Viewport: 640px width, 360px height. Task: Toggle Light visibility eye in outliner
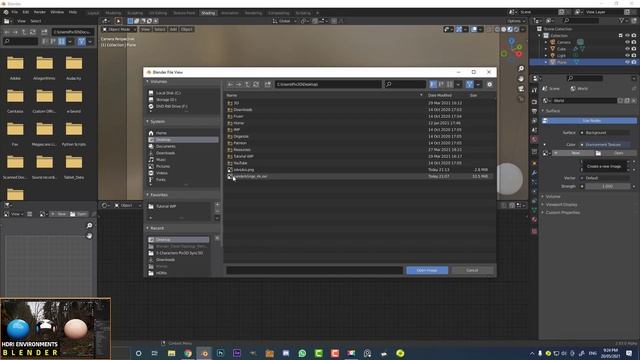tap(627, 56)
